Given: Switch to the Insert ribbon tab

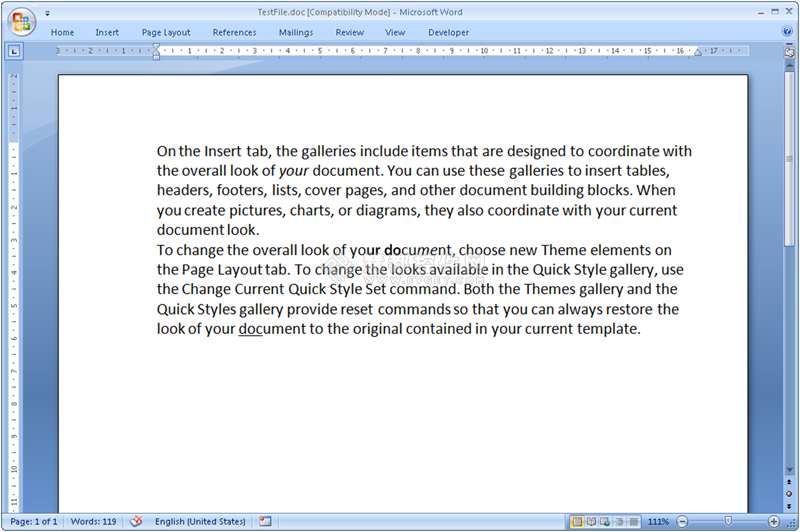Looking at the screenshot, I should pyautogui.click(x=107, y=33).
